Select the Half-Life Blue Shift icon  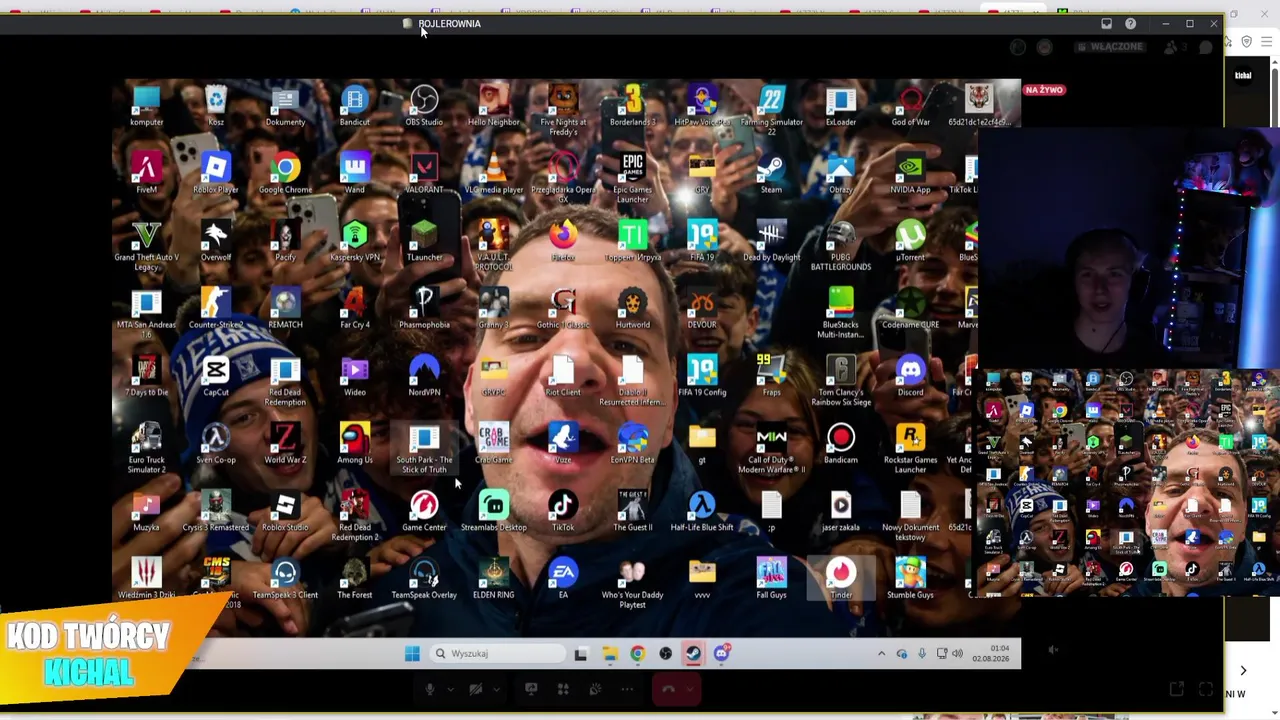click(702, 511)
